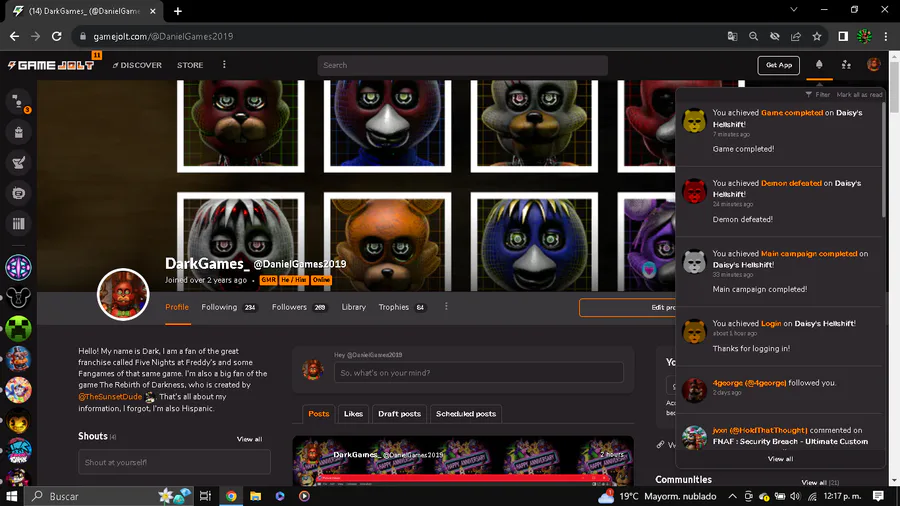Click View all next to Shouts
The image size is (900, 506).
click(x=249, y=439)
